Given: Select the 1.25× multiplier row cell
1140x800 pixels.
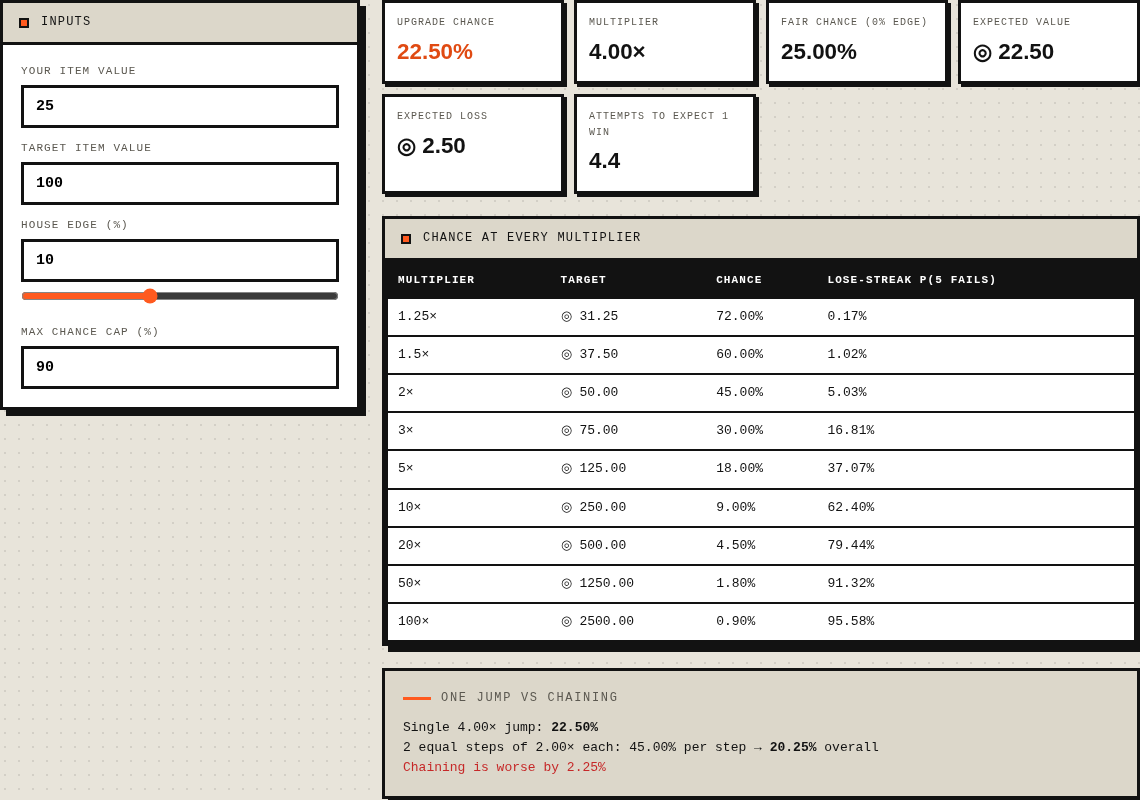Looking at the screenshot, I should 417,316.
